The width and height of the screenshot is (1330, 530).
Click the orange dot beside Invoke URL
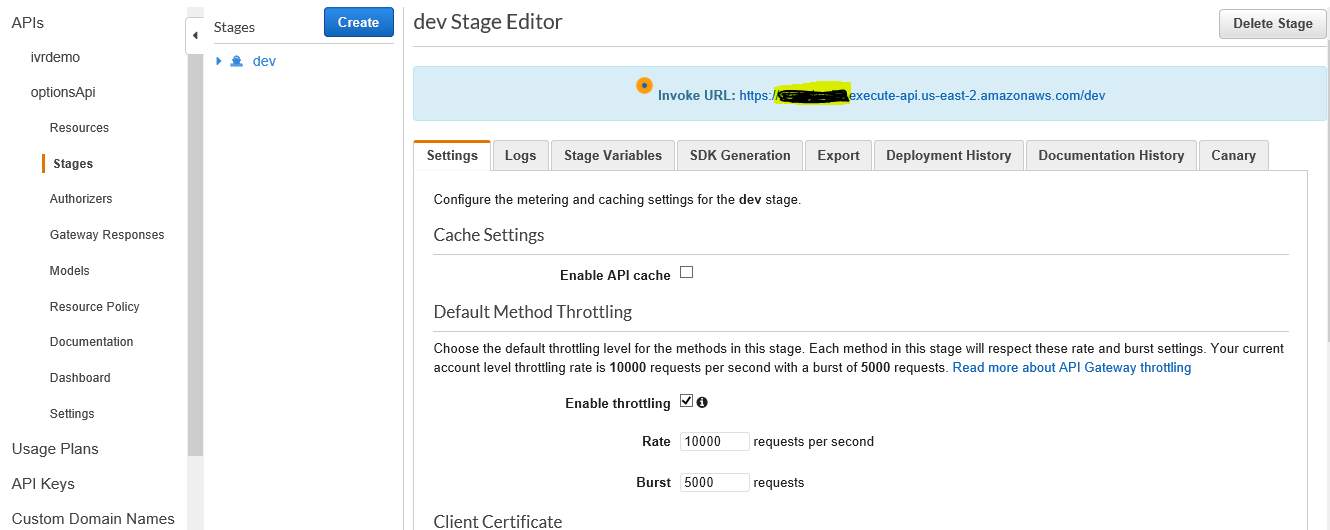644,86
